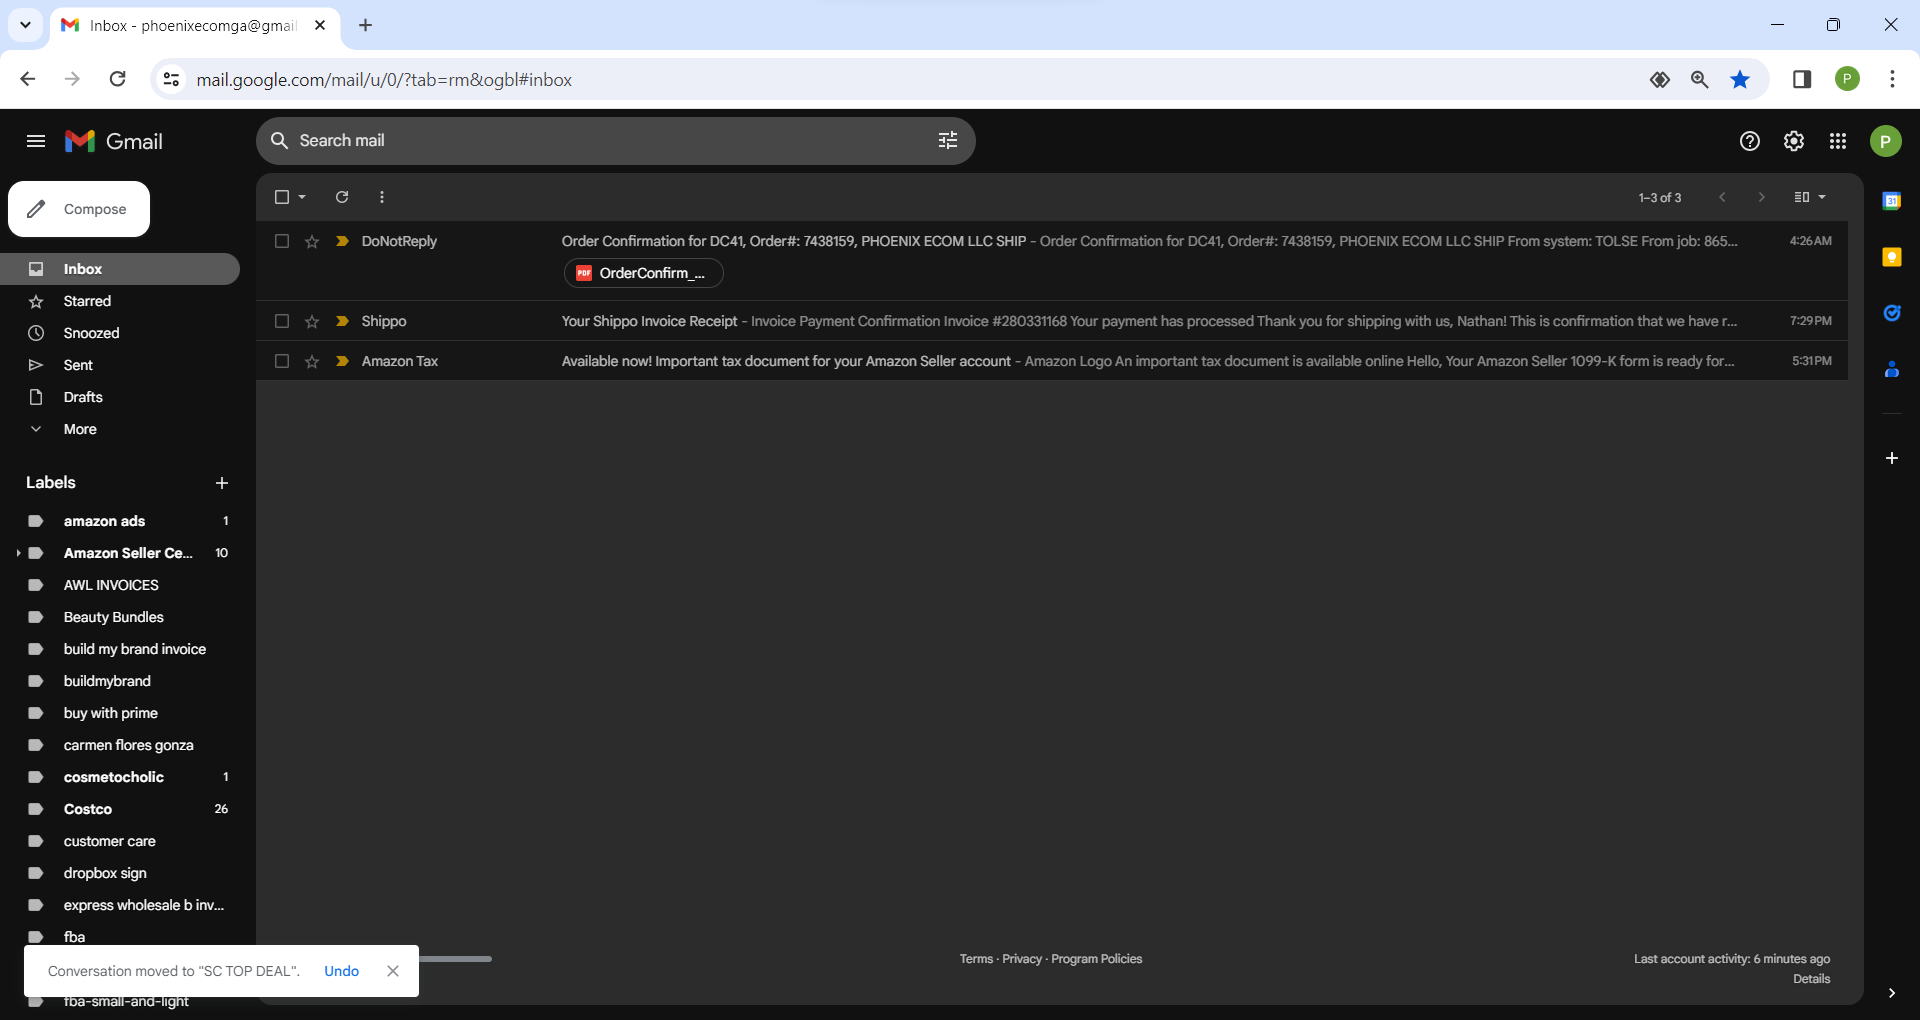Toggle importance marker on Shippo email

[342, 321]
